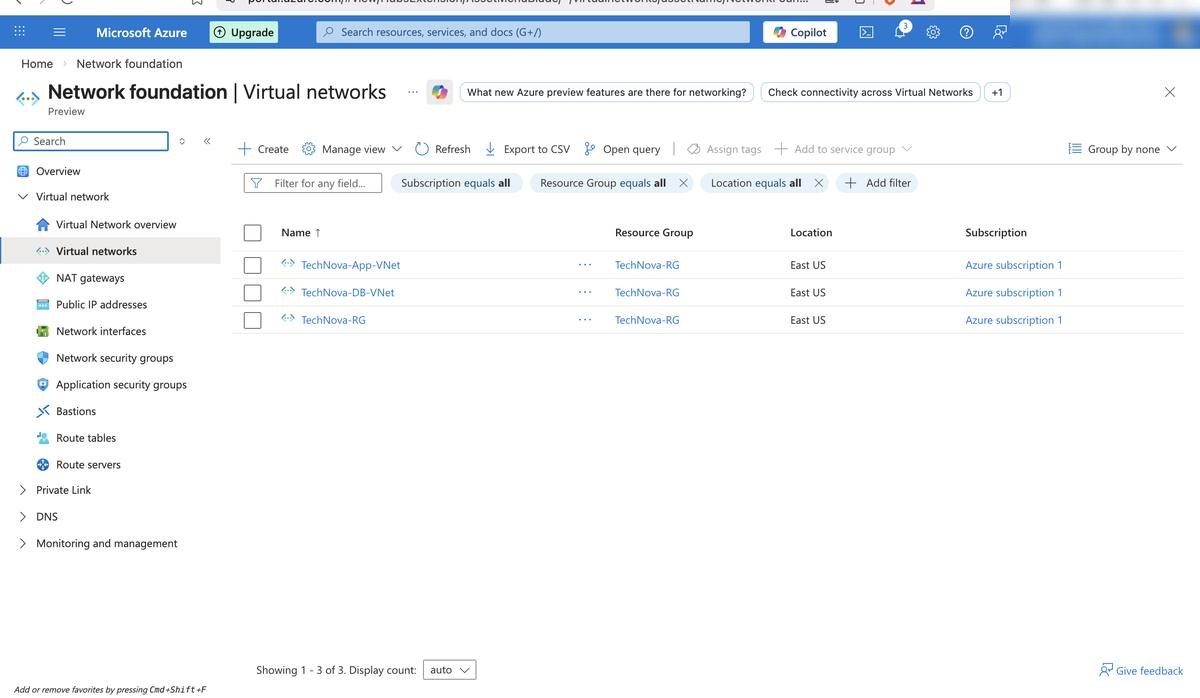Click the up-down arrows beside sidebar search

coord(182,141)
